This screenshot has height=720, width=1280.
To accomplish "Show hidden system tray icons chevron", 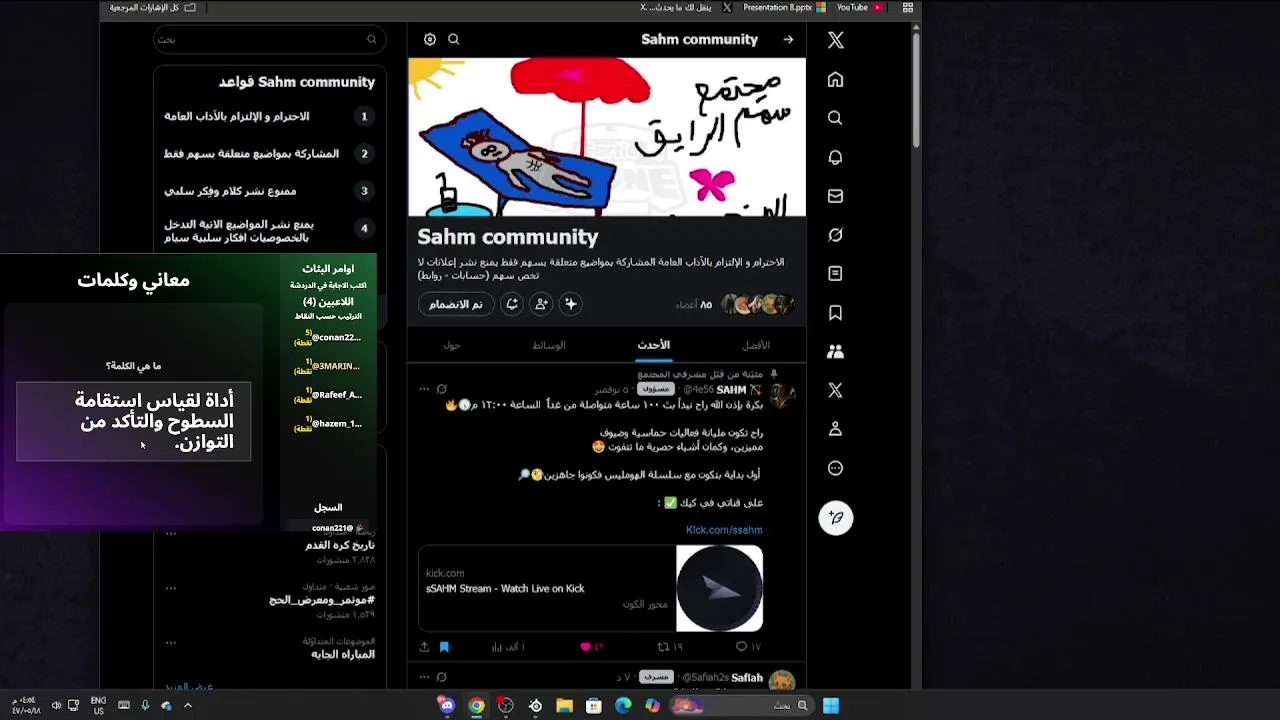I will pos(187,706).
